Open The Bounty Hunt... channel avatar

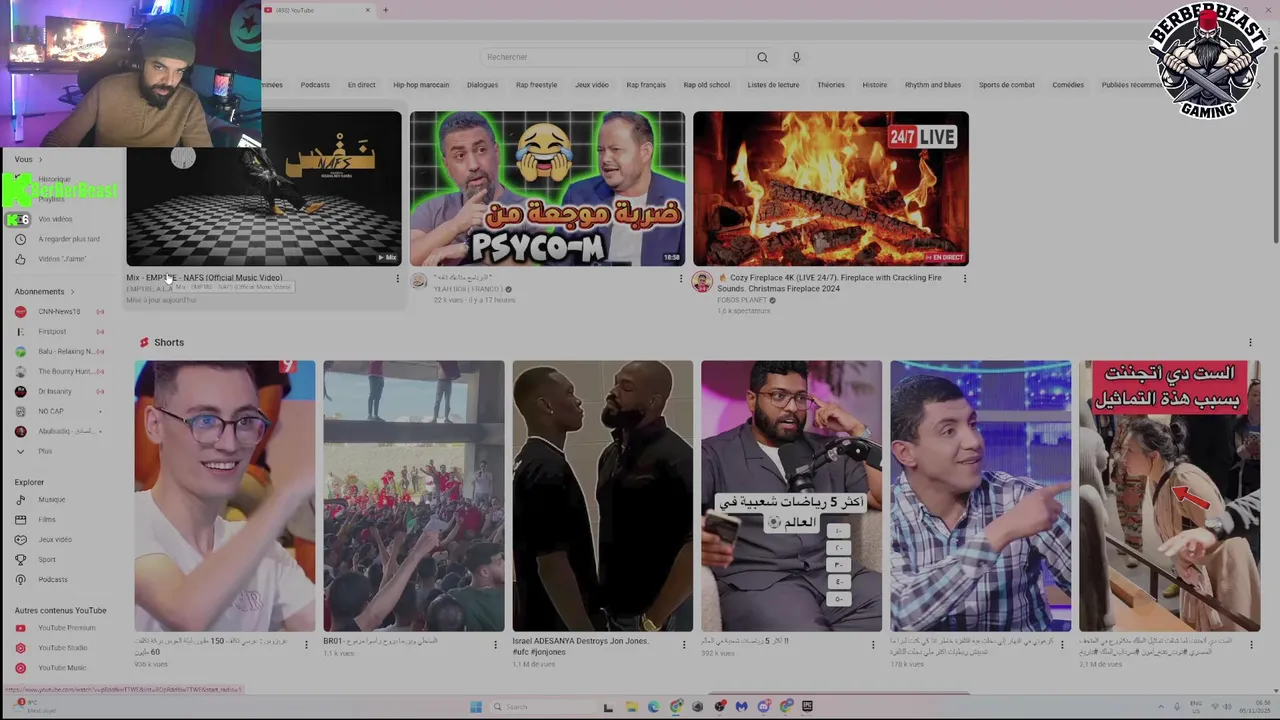(20, 371)
